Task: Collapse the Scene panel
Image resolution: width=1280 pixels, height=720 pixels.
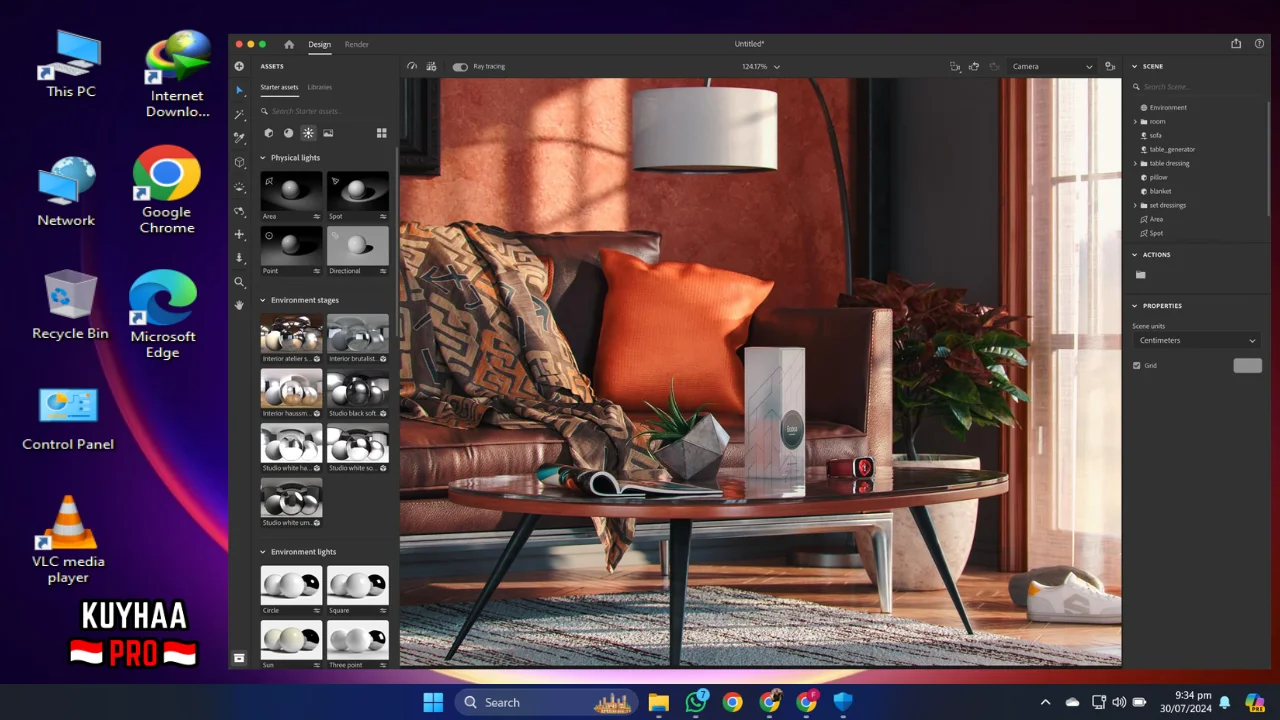Action: tap(1135, 67)
